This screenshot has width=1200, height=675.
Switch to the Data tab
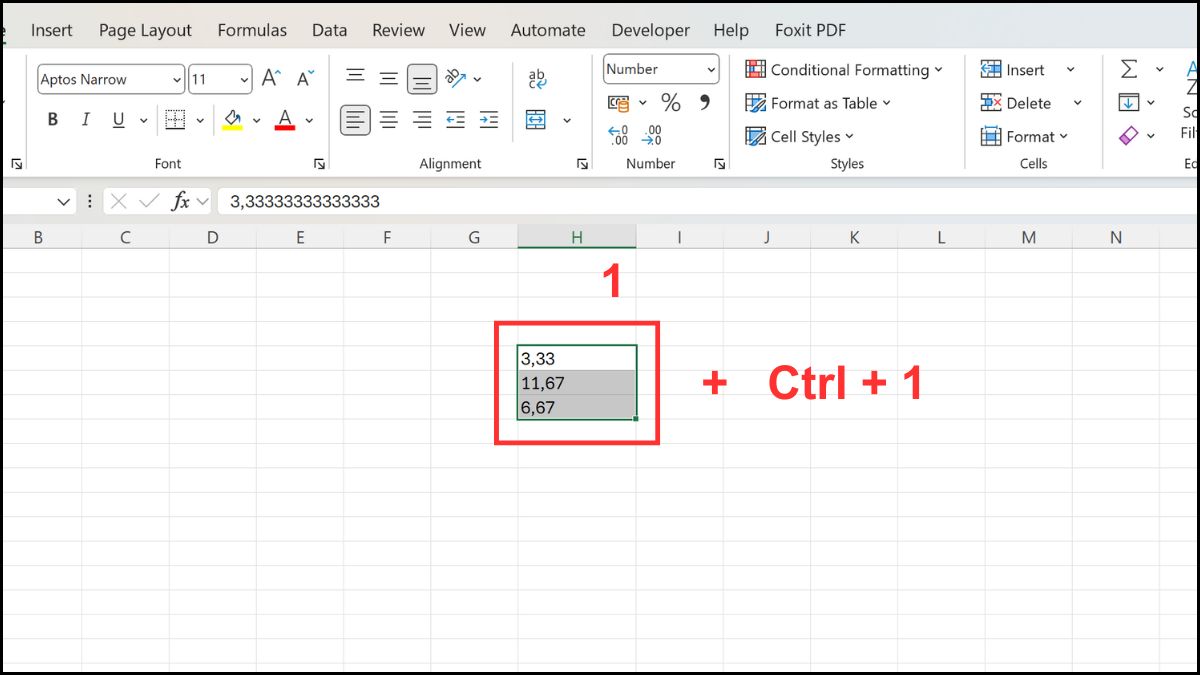point(330,30)
